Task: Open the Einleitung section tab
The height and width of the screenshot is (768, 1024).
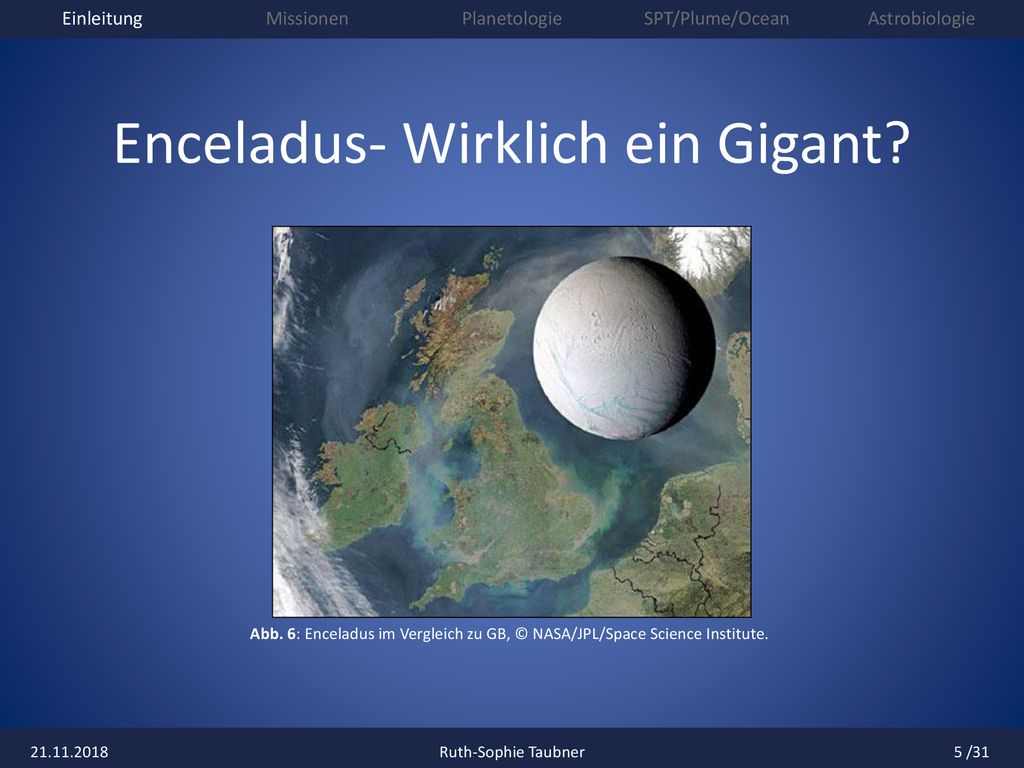Action: pyautogui.click(x=102, y=19)
